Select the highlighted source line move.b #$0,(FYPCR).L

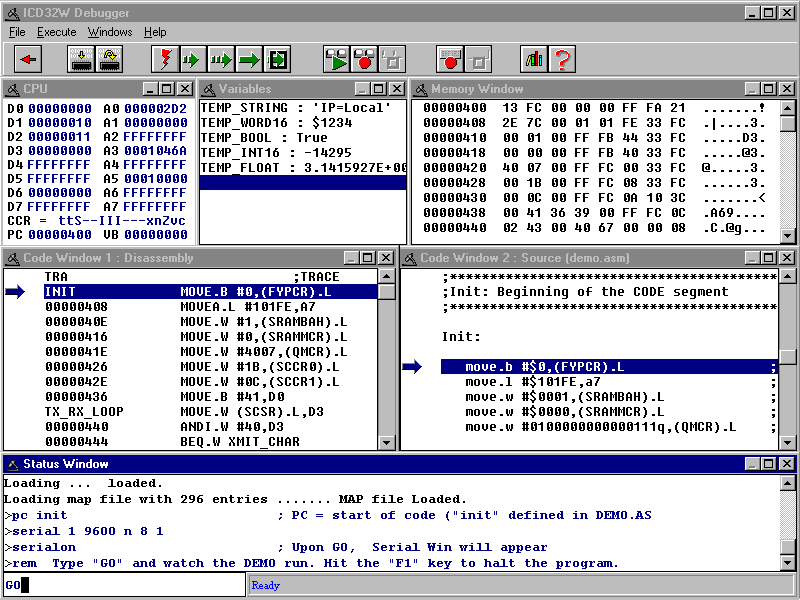tap(609, 367)
